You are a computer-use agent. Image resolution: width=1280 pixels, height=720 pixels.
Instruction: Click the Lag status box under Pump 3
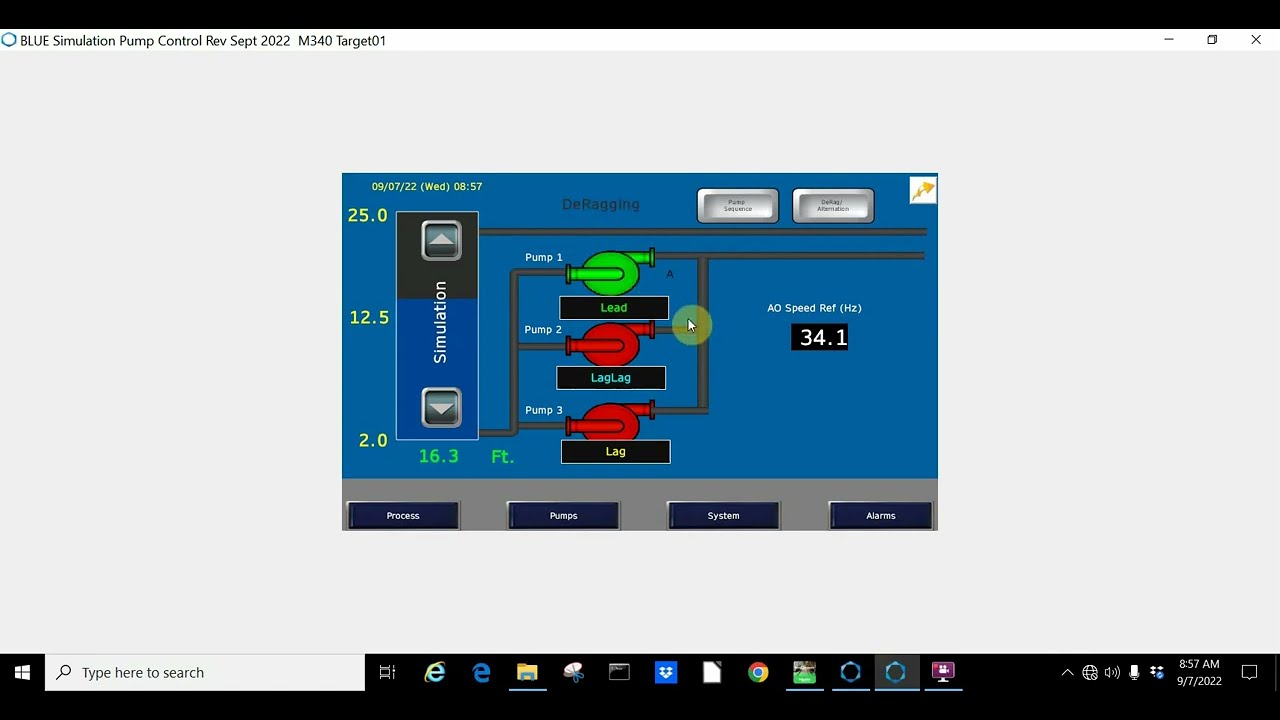pyautogui.click(x=616, y=452)
